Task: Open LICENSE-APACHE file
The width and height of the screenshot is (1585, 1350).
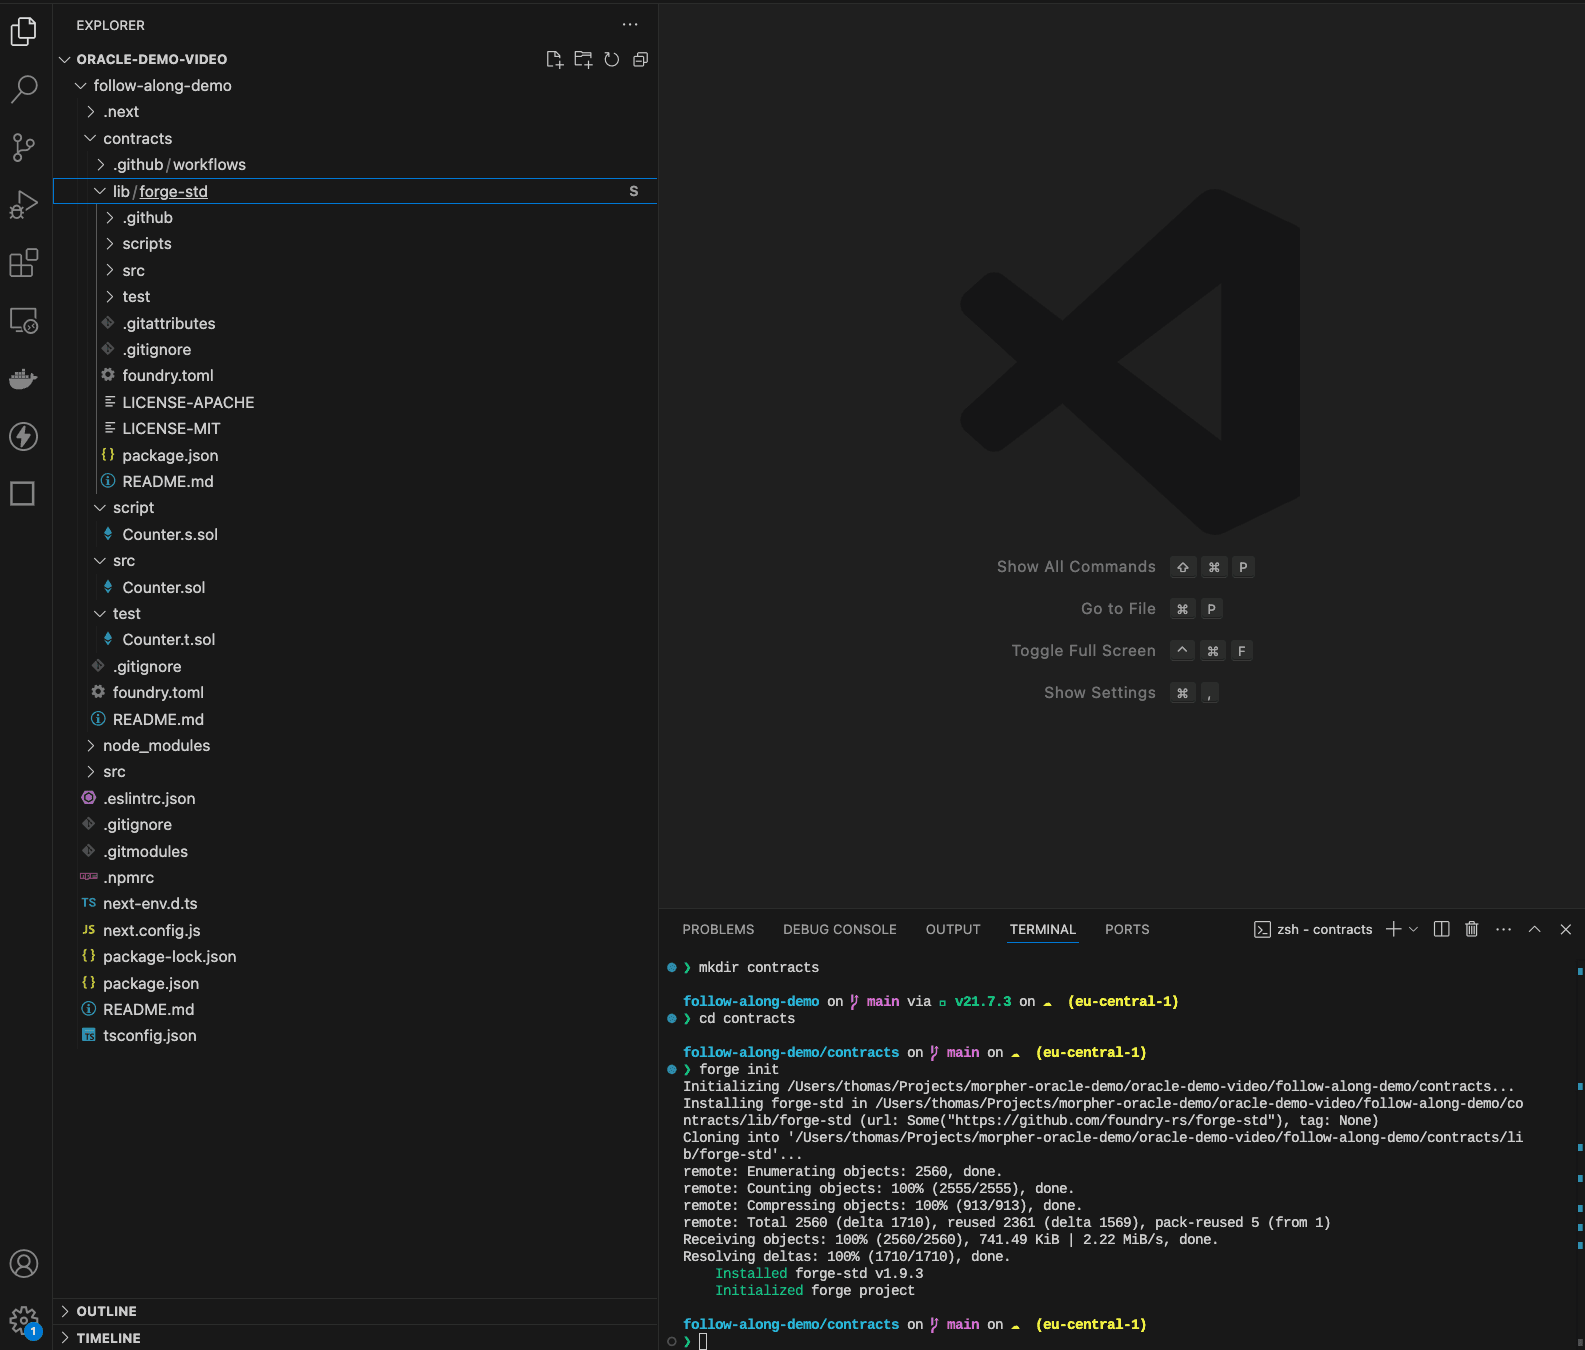Action: tap(355, 403)
